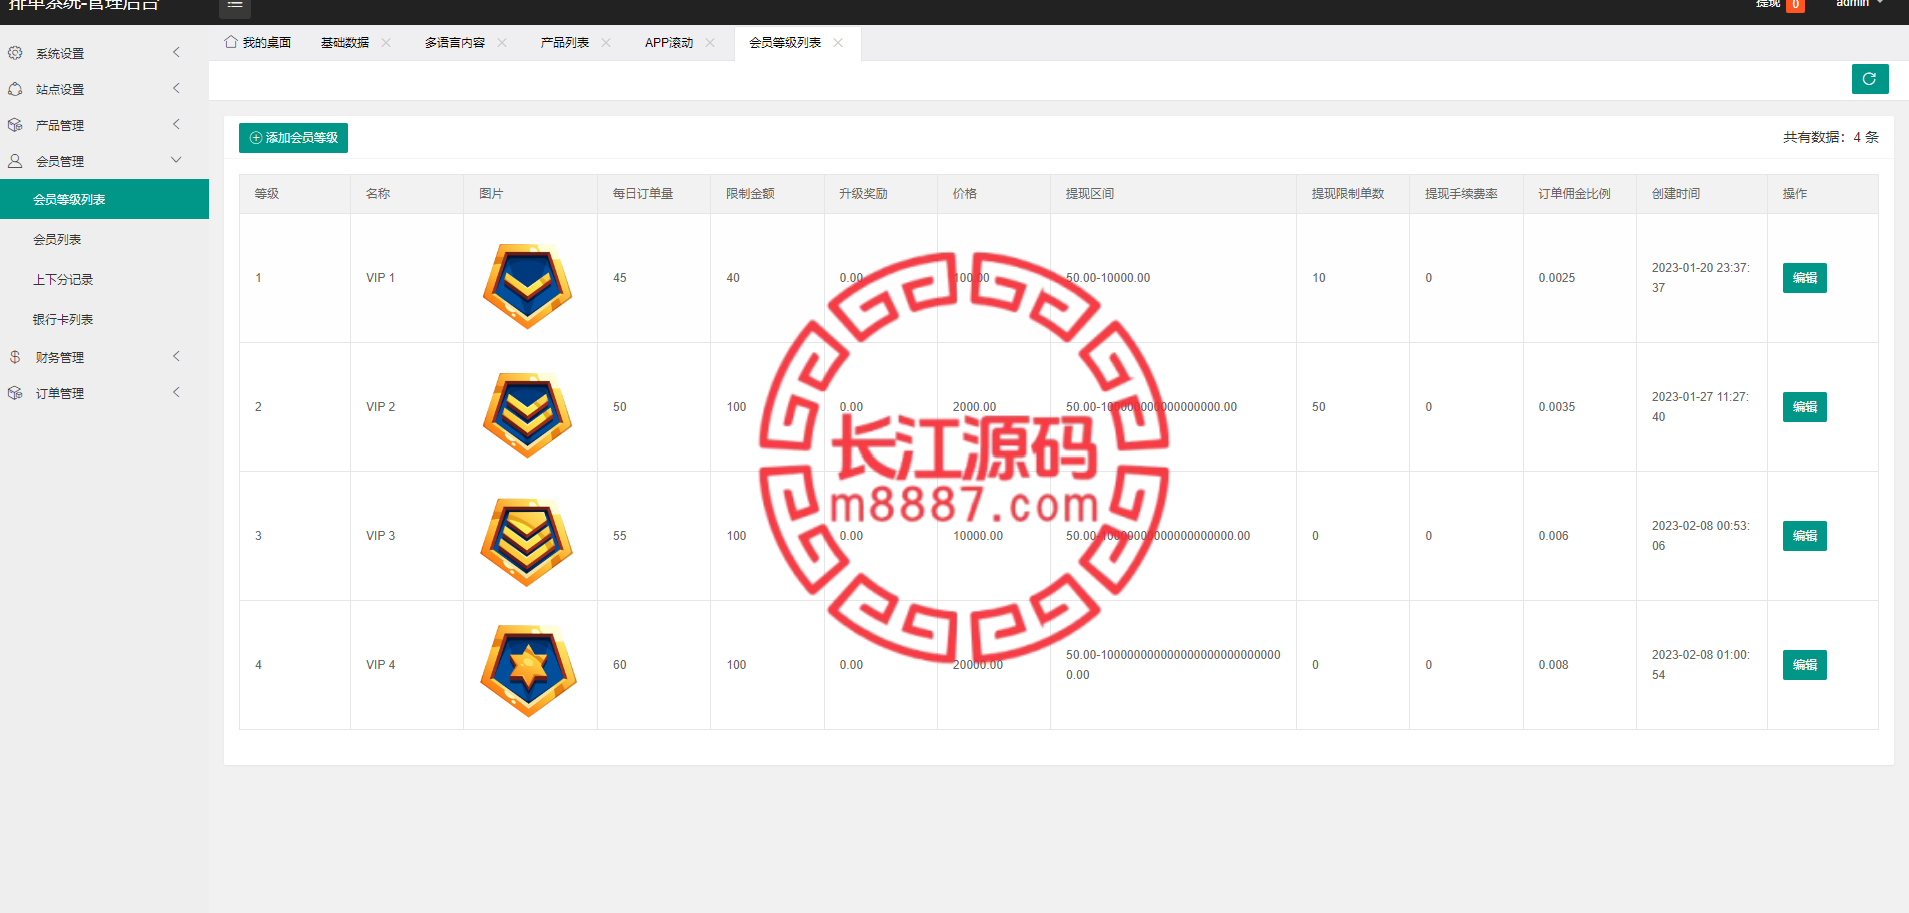Open the VIP 1 badge image
Viewport: 1909px width, 913px height.
tap(528, 285)
